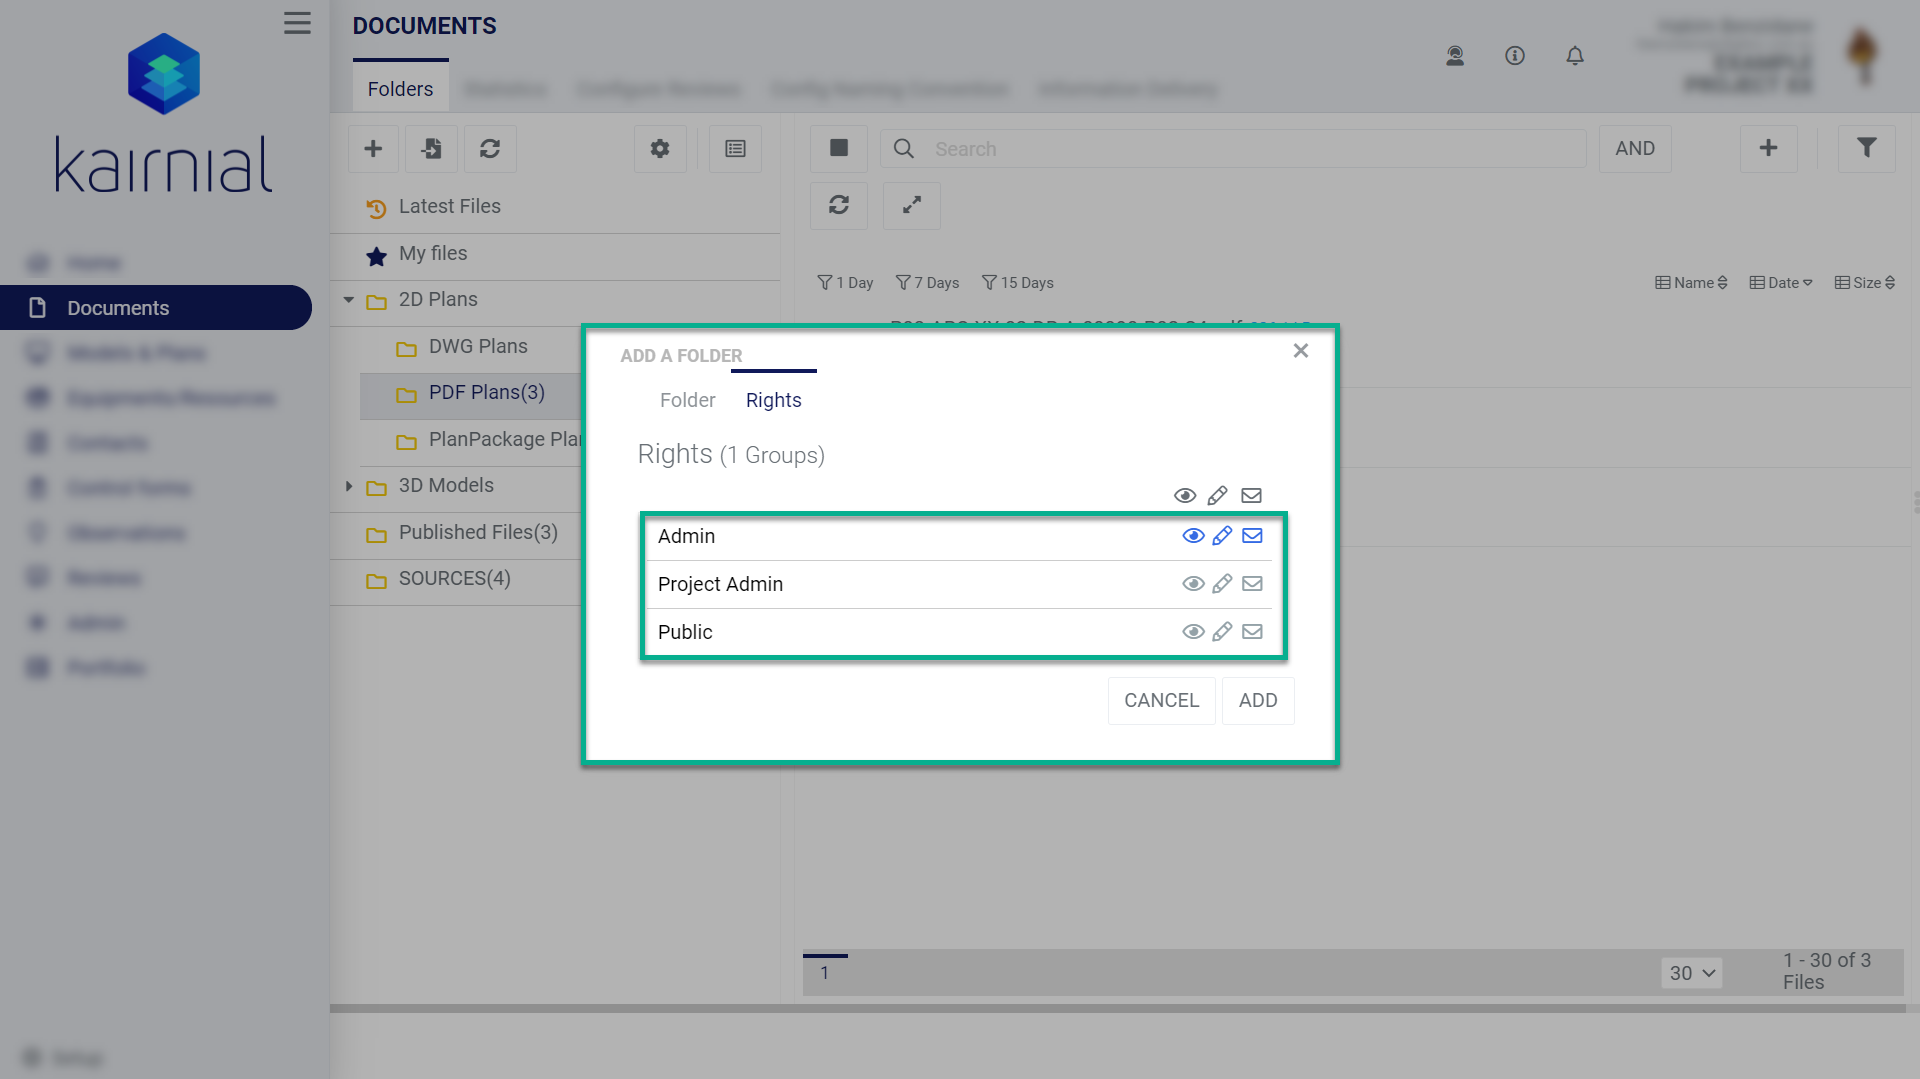1920x1079 pixels.
Task: Click the import files icon in the folder toolbar
Action: [x=431, y=148]
